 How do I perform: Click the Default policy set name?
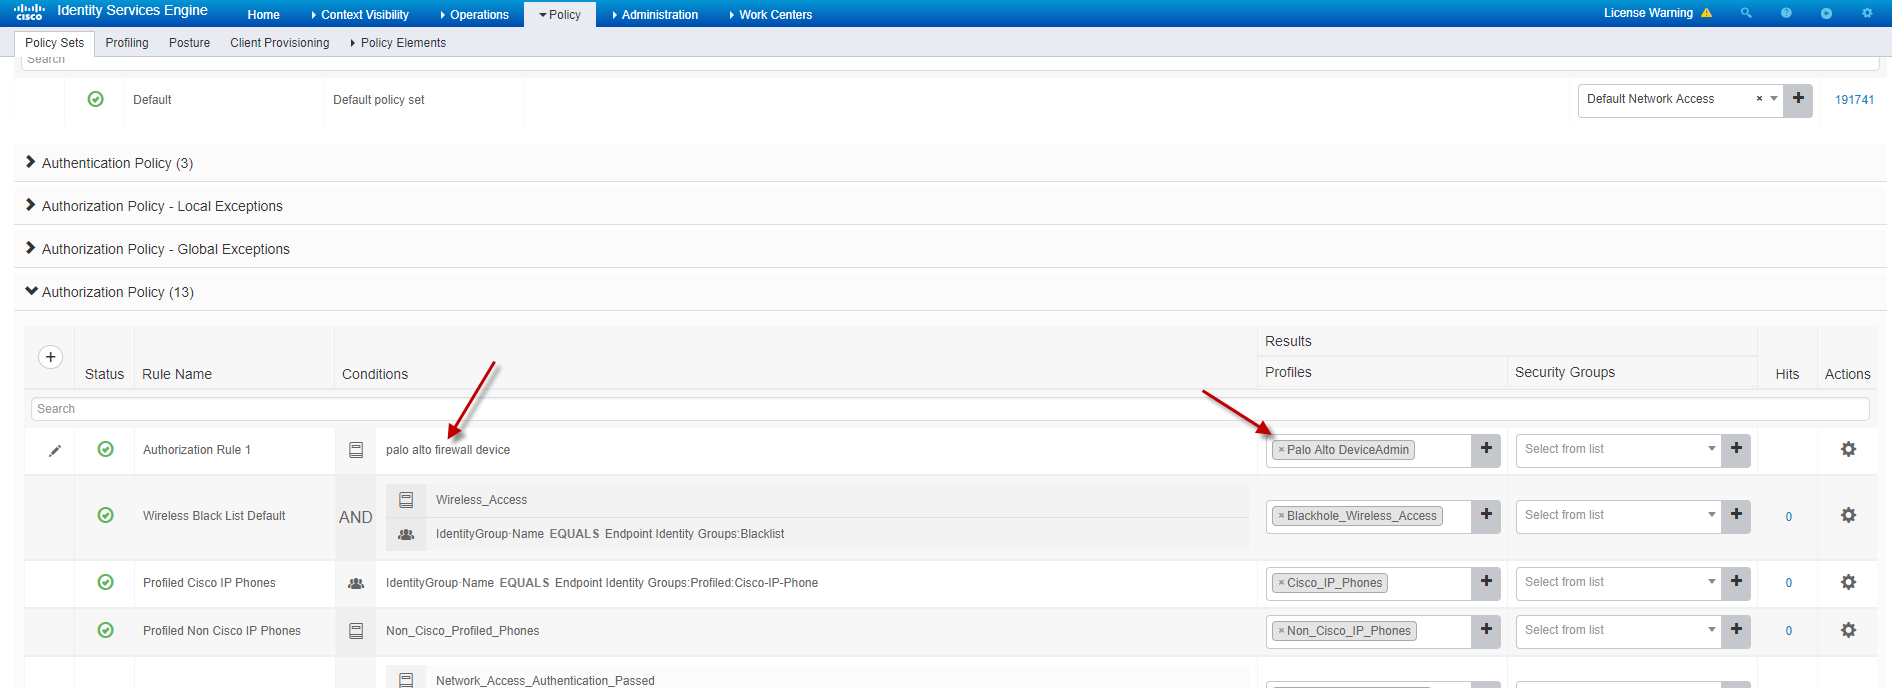click(x=152, y=100)
